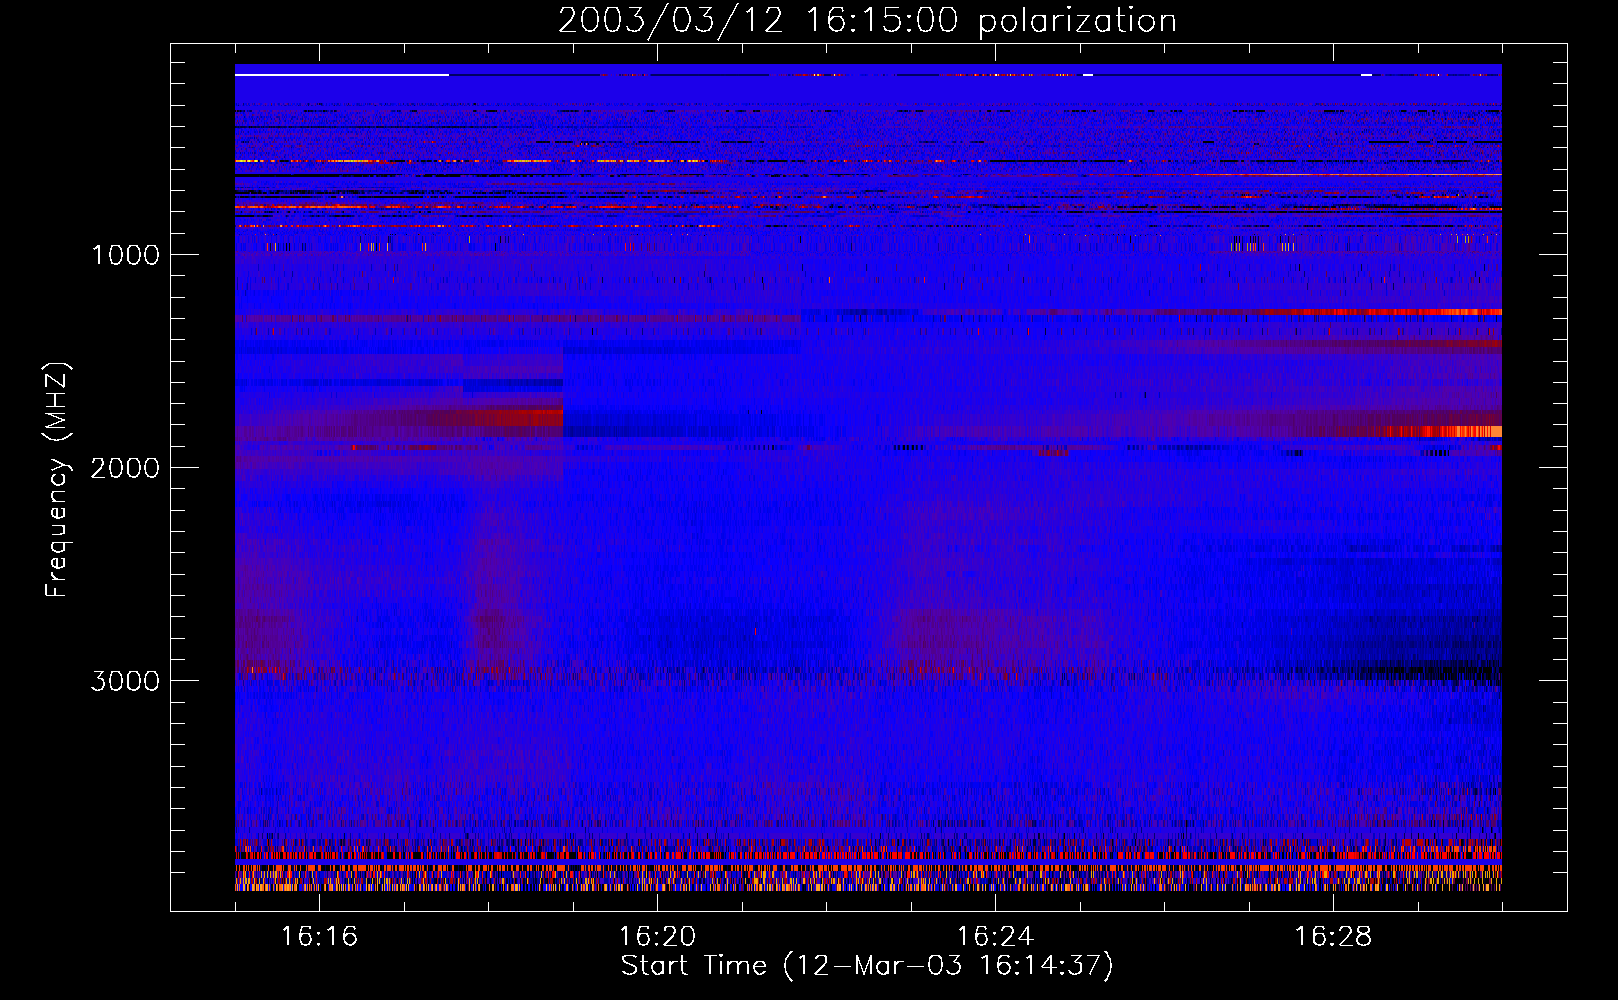This screenshot has height=1000, width=1618.
Task: Click the 16:16 time tick label
Action: tap(319, 936)
